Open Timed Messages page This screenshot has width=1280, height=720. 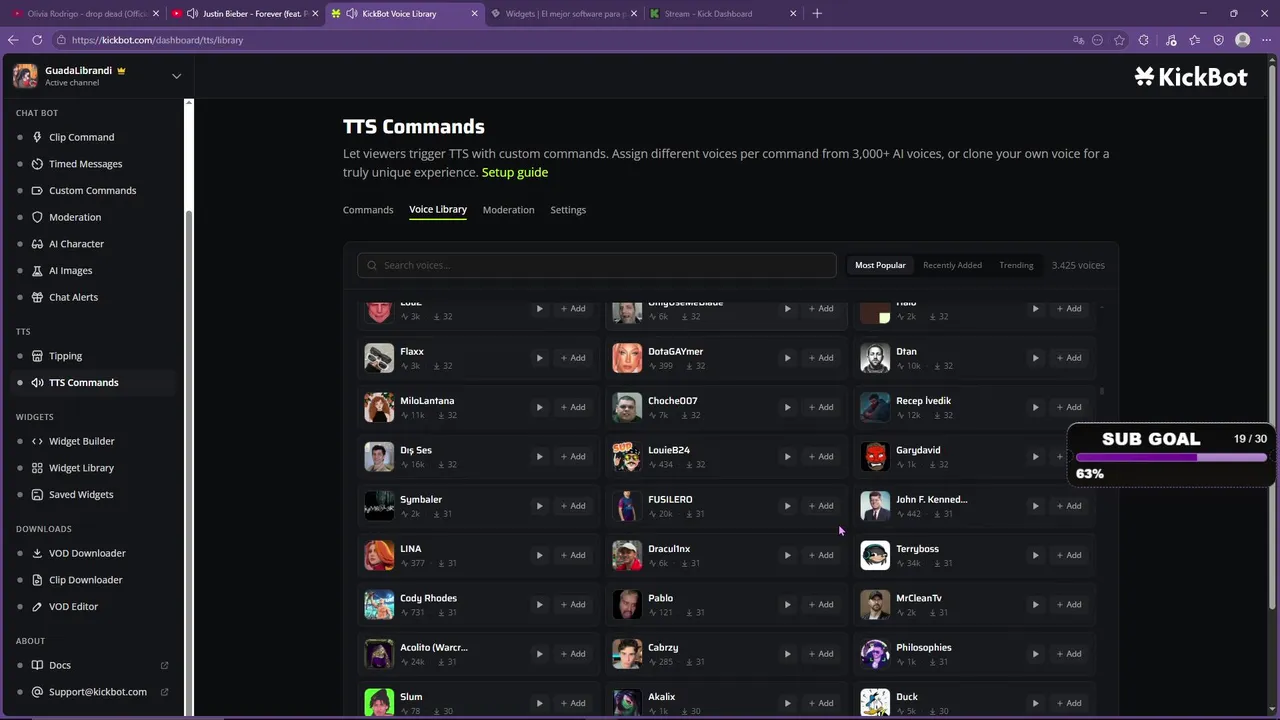point(85,164)
